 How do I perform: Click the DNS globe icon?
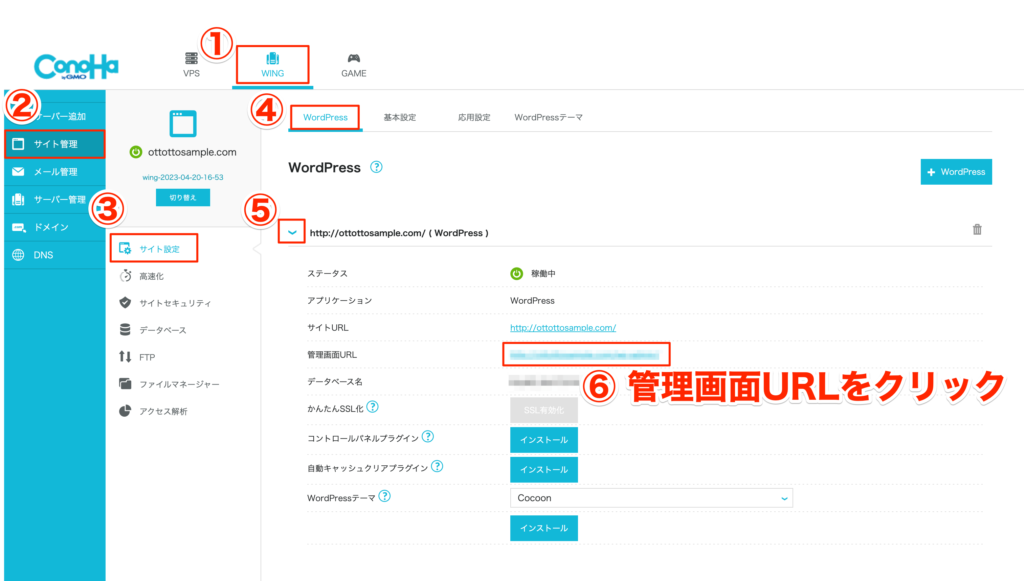pyautogui.click(x=18, y=255)
